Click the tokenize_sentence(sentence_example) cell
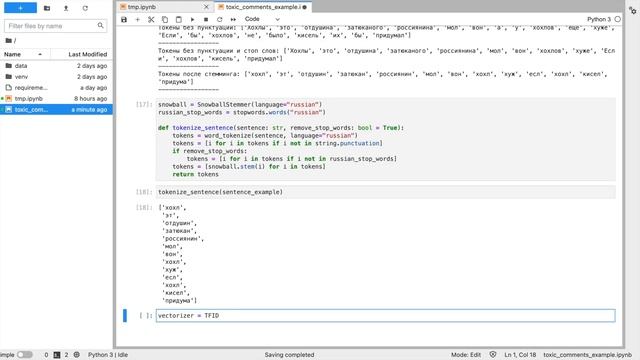This screenshot has height=360, width=640. click(x=385, y=192)
